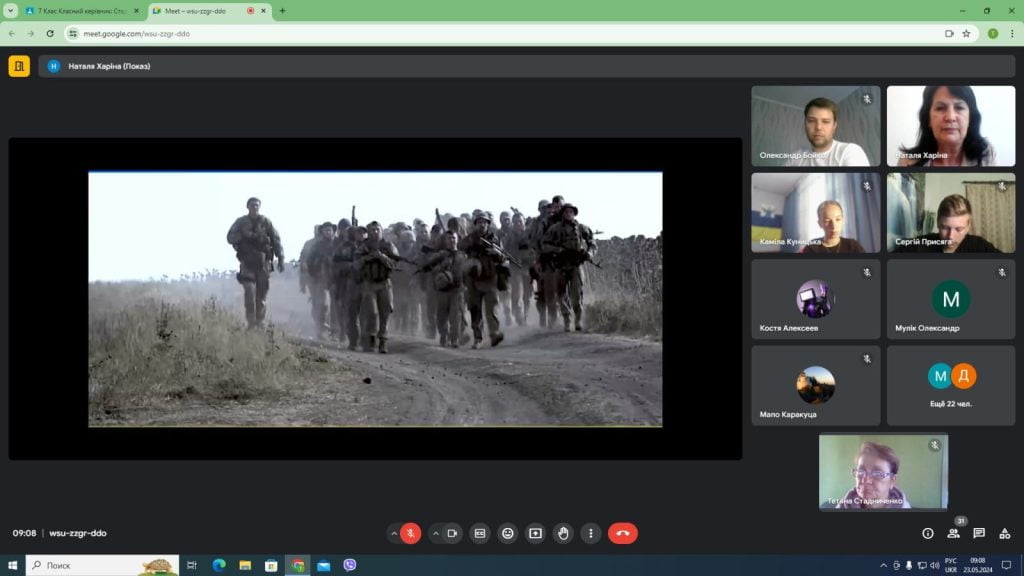Viewport: 1024px width, 576px height.
Task: Click the call time 09:08 in Meet
Action: 24,533
